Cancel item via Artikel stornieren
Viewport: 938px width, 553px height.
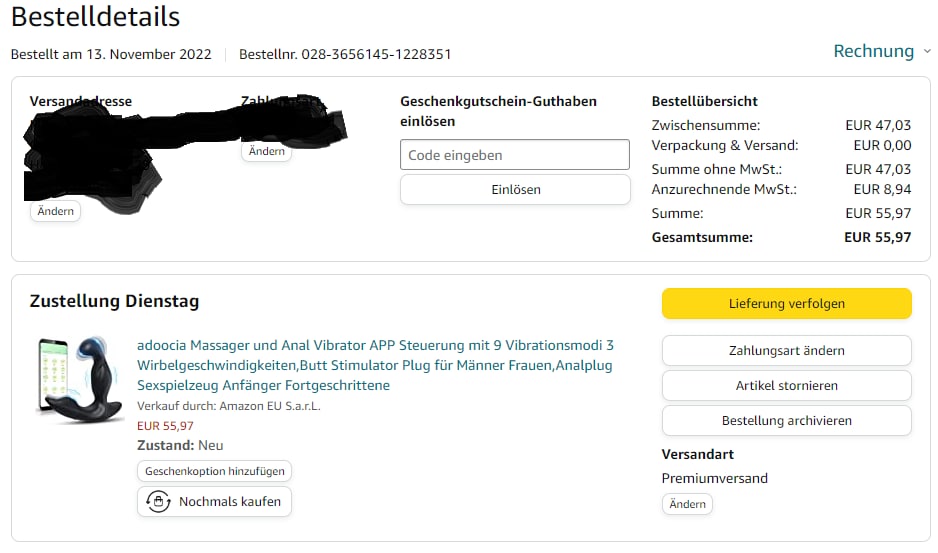(786, 385)
